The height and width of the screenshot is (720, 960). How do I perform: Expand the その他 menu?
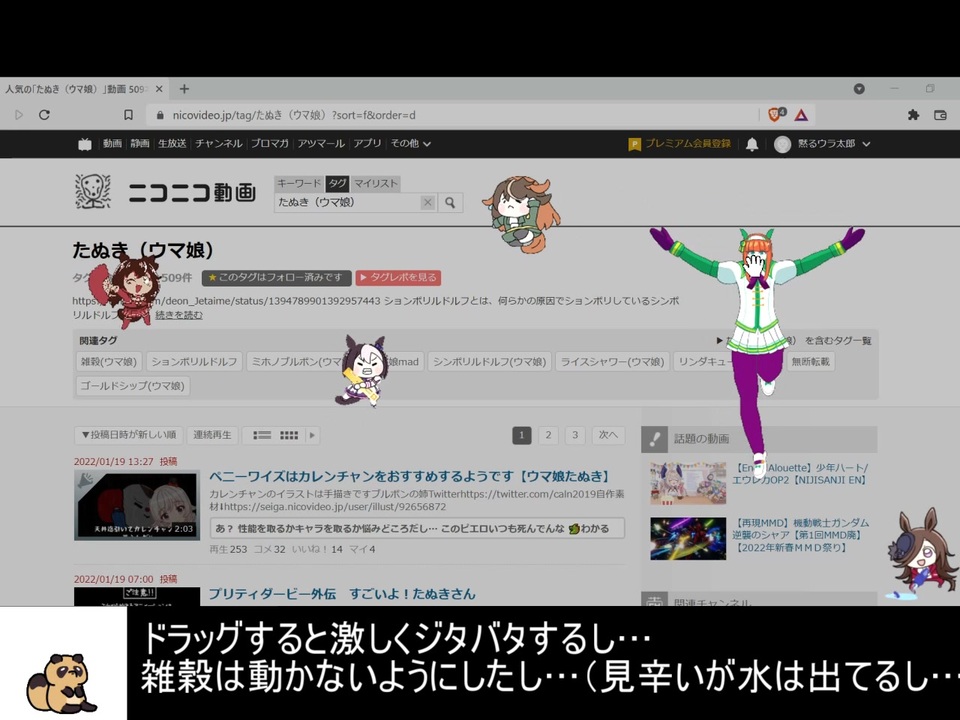coord(411,144)
